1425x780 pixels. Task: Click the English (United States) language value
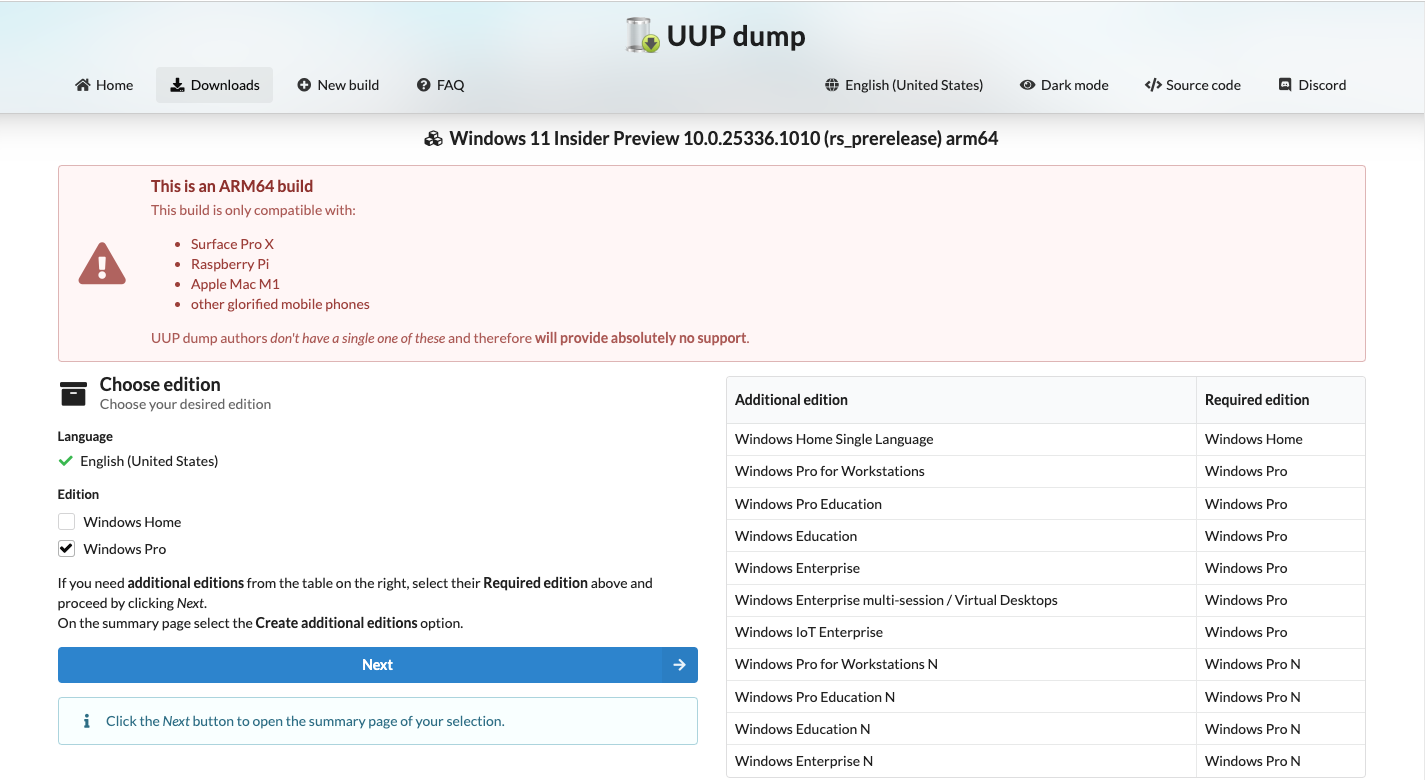(149, 461)
